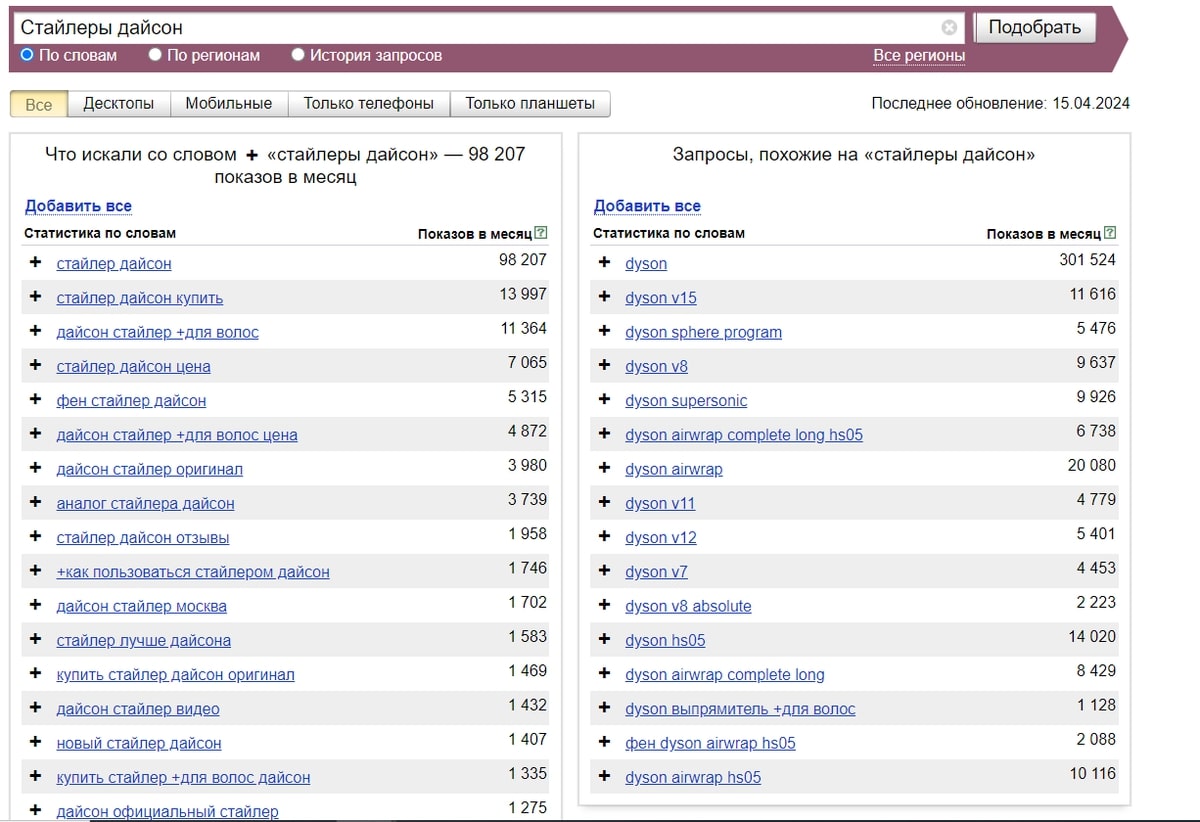Click 'Добавить все' in the similar queries panel
This screenshot has width=1200, height=822.
click(x=647, y=206)
